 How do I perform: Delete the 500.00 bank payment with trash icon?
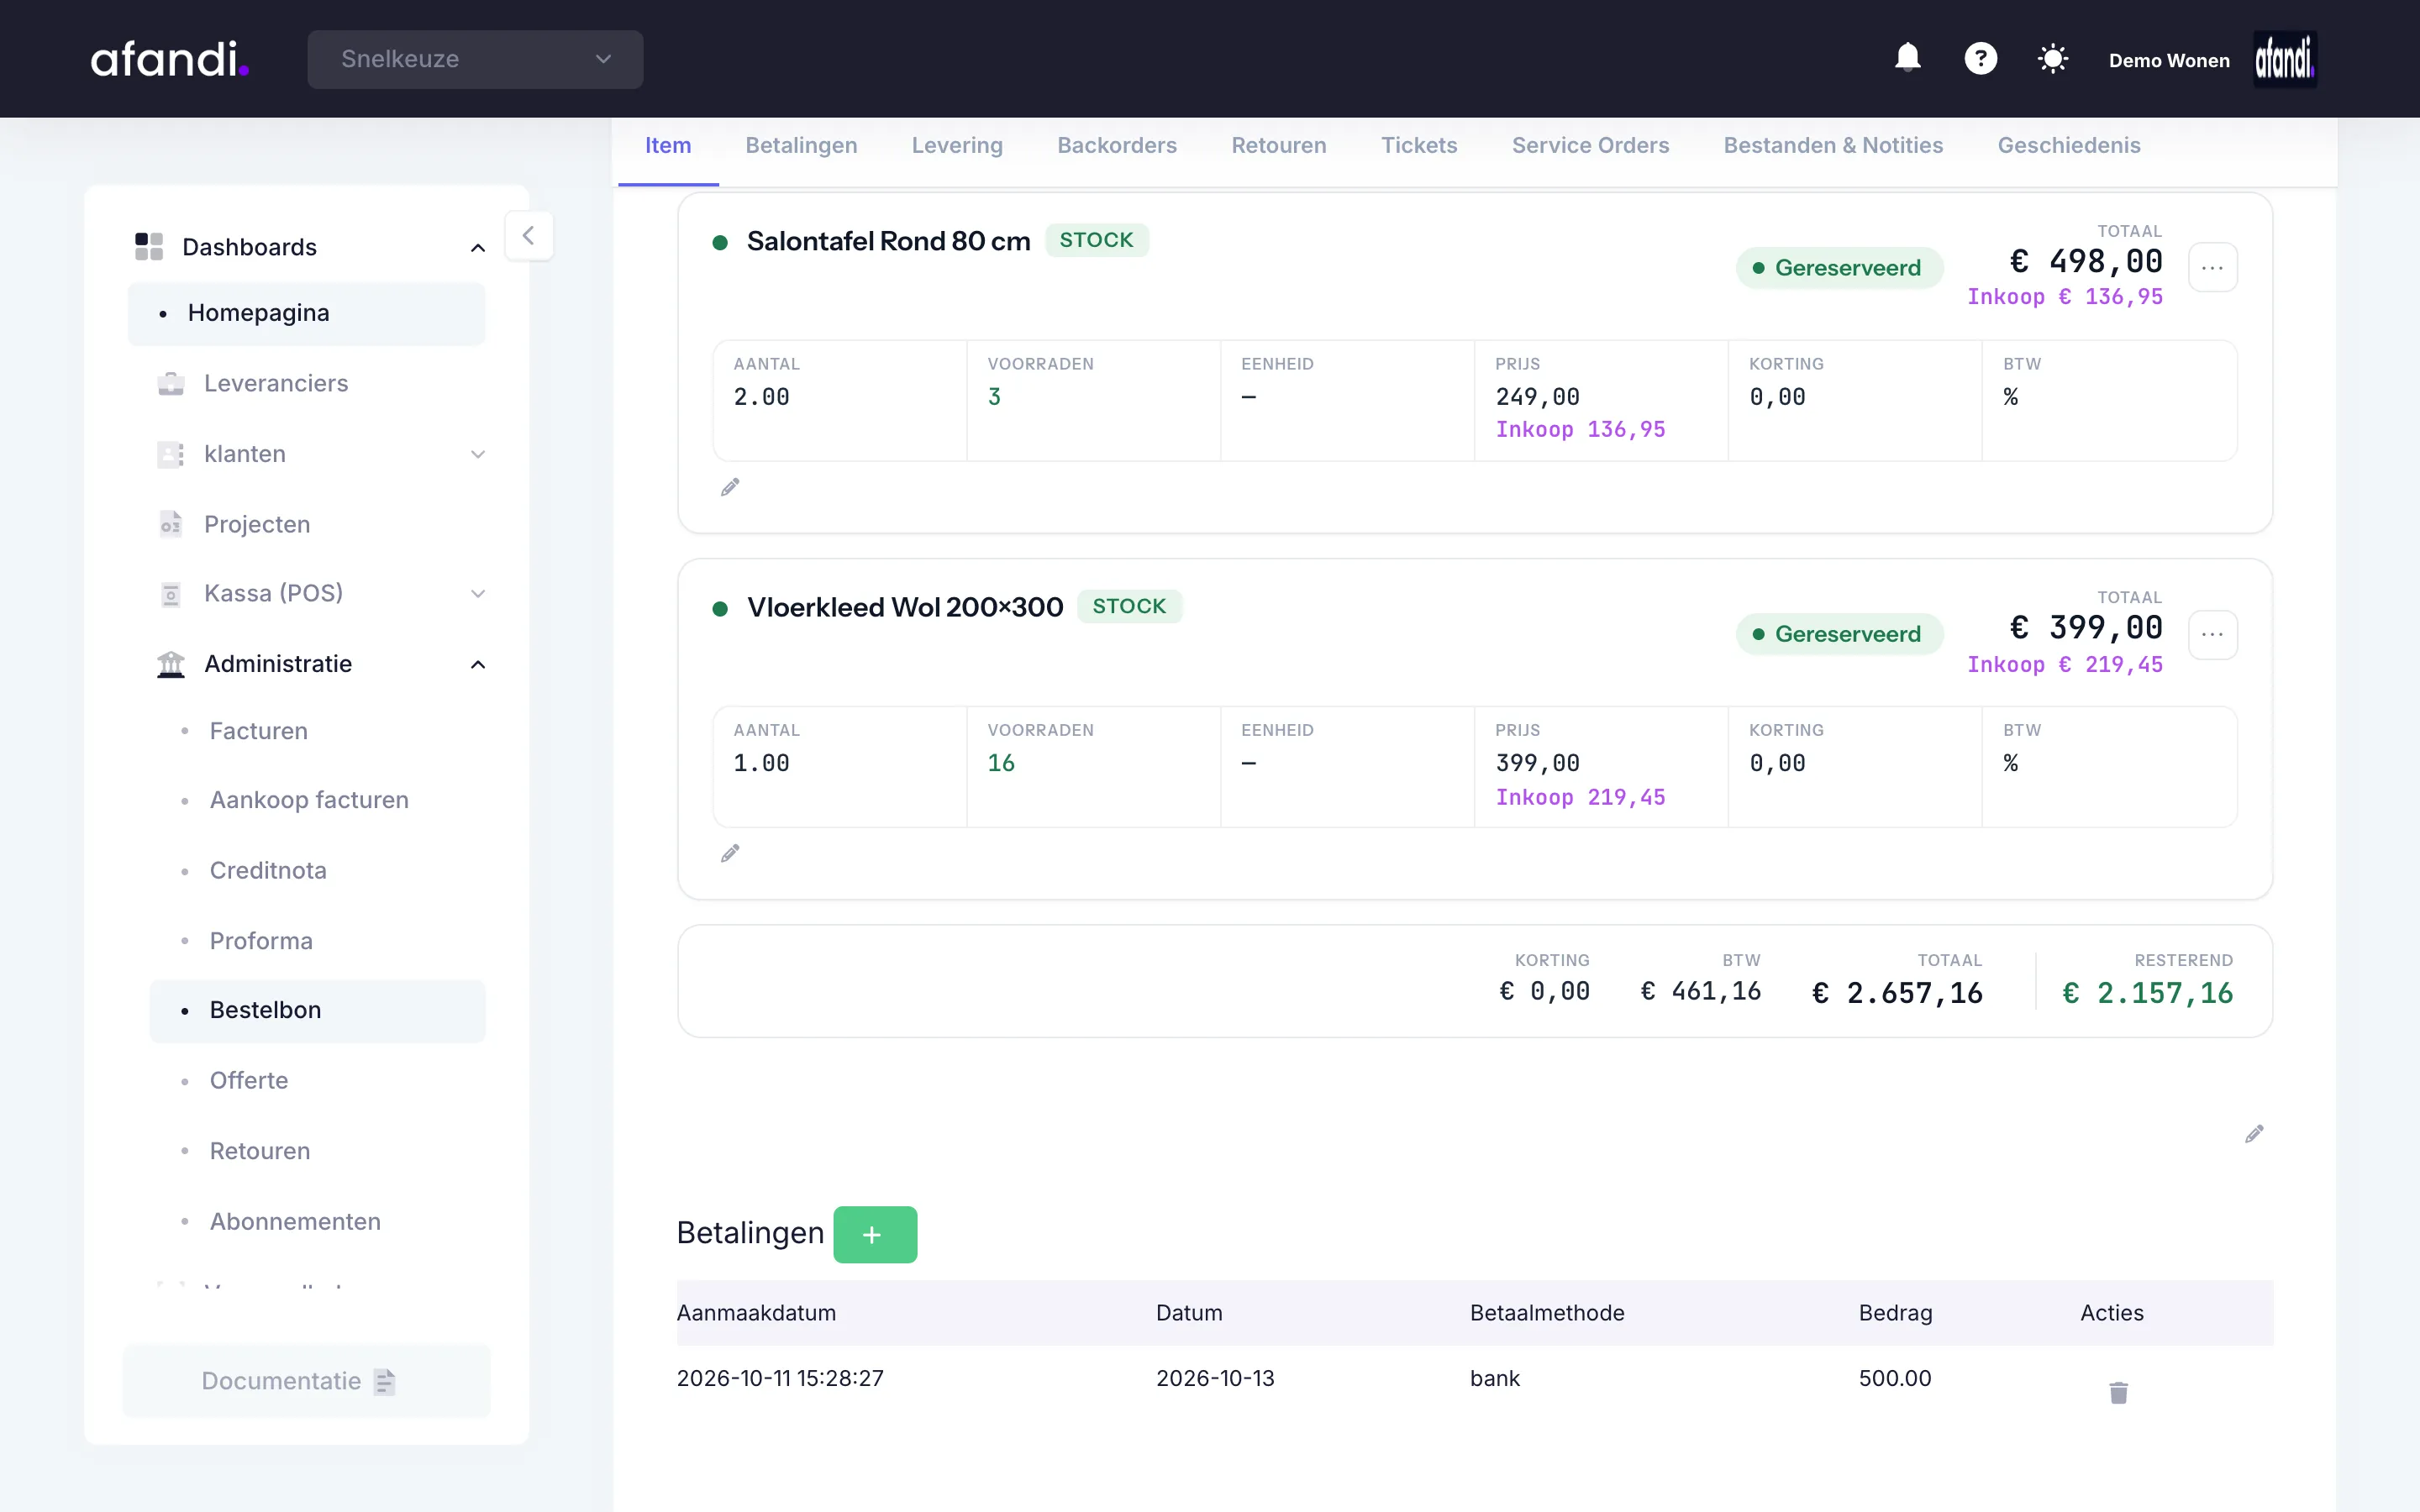[2118, 1392]
